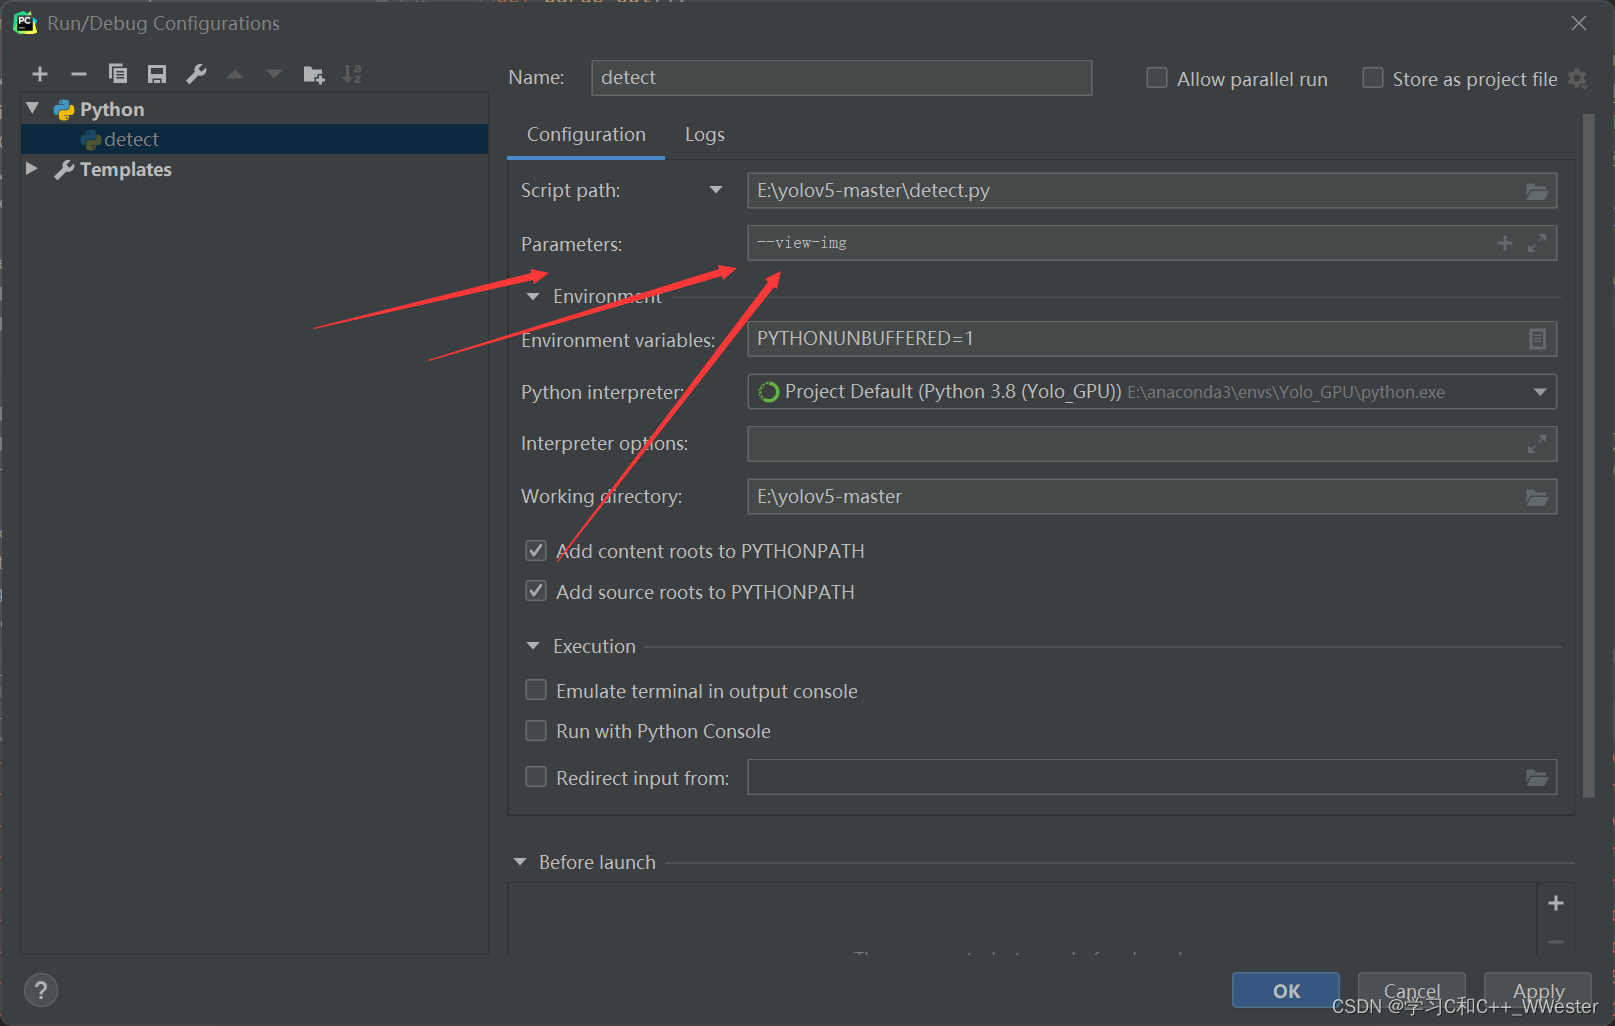Image resolution: width=1615 pixels, height=1026 pixels.
Task: Add a Before launch task
Action: (1556, 903)
